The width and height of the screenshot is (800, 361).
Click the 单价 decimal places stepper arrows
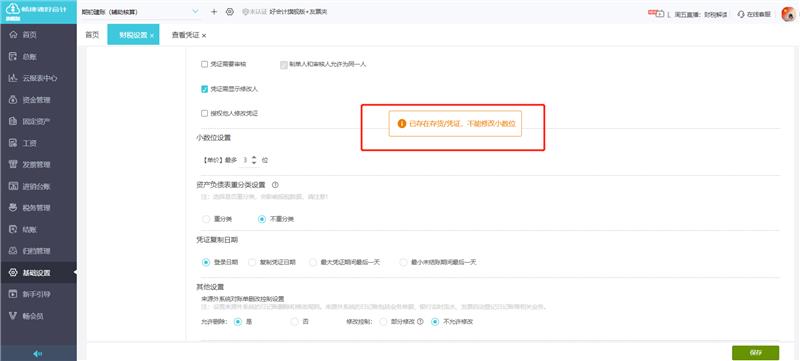254,160
